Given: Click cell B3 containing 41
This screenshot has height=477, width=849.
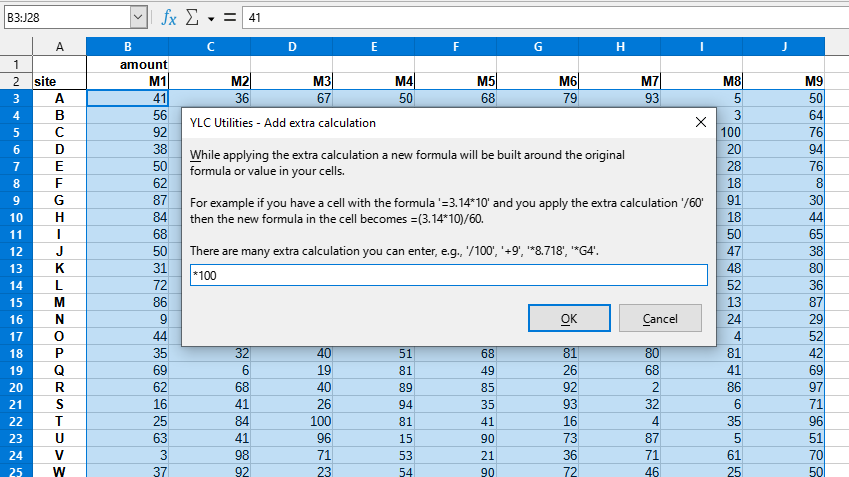Looking at the screenshot, I should tap(128, 98).
